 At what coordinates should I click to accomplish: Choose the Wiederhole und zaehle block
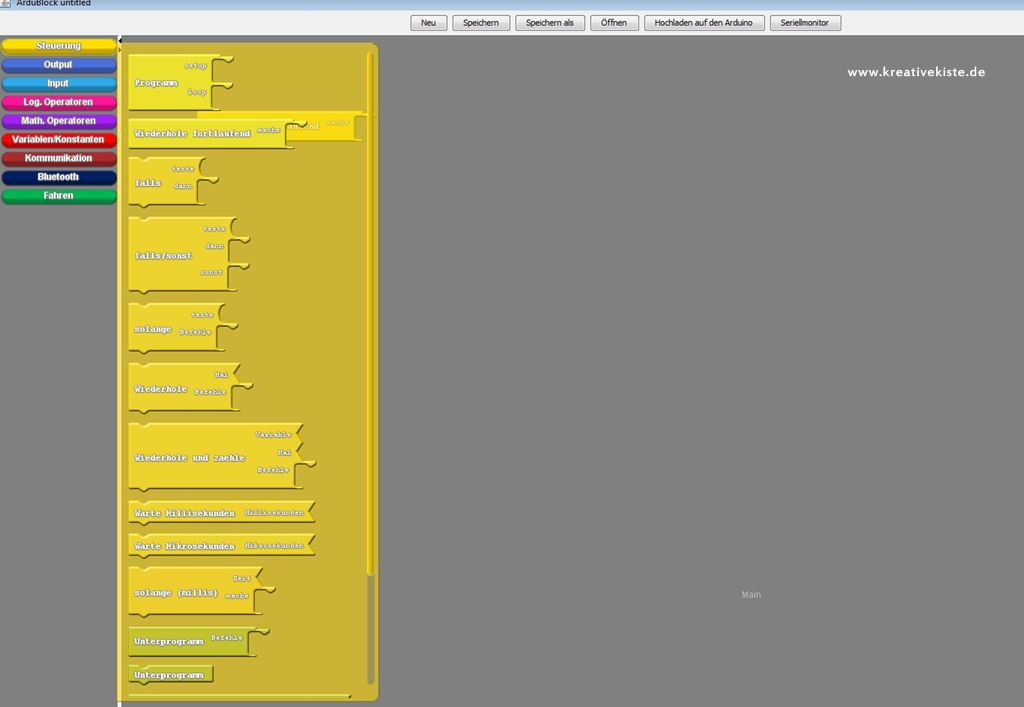coord(190,457)
